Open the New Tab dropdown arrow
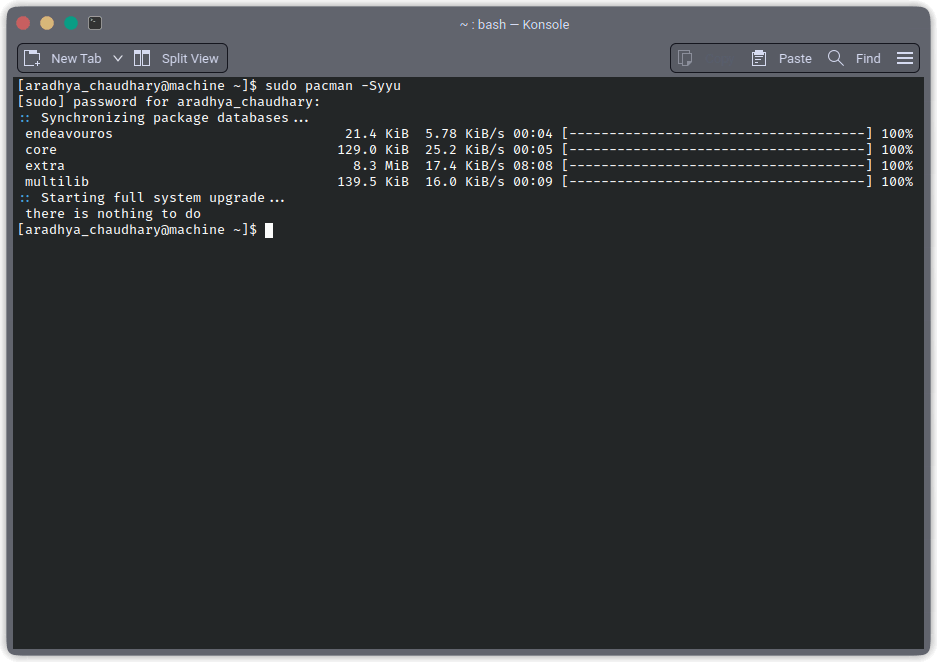 pos(118,59)
